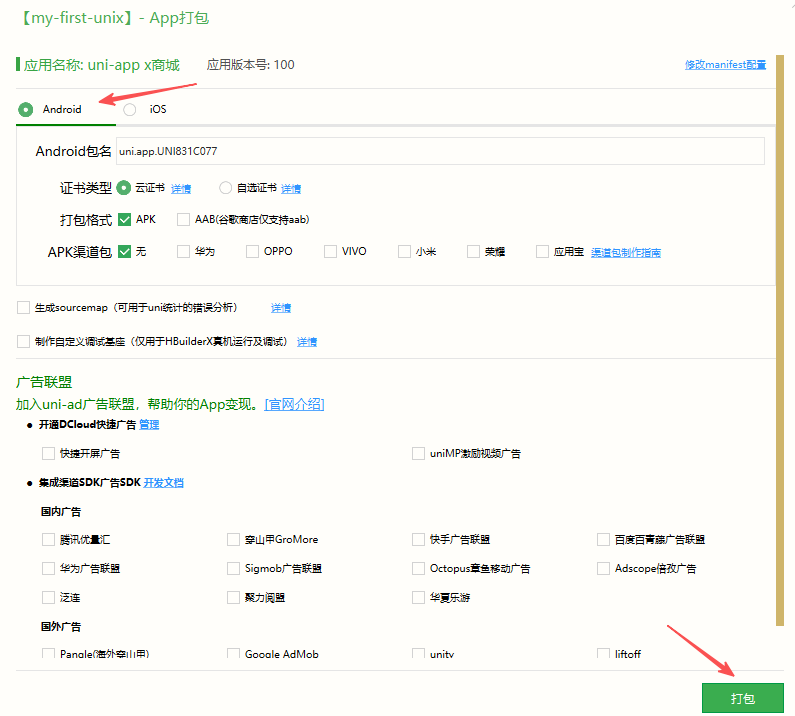This screenshot has height=716, width=795.
Task: Check the 快手广告联盟 option
Action: click(x=418, y=540)
